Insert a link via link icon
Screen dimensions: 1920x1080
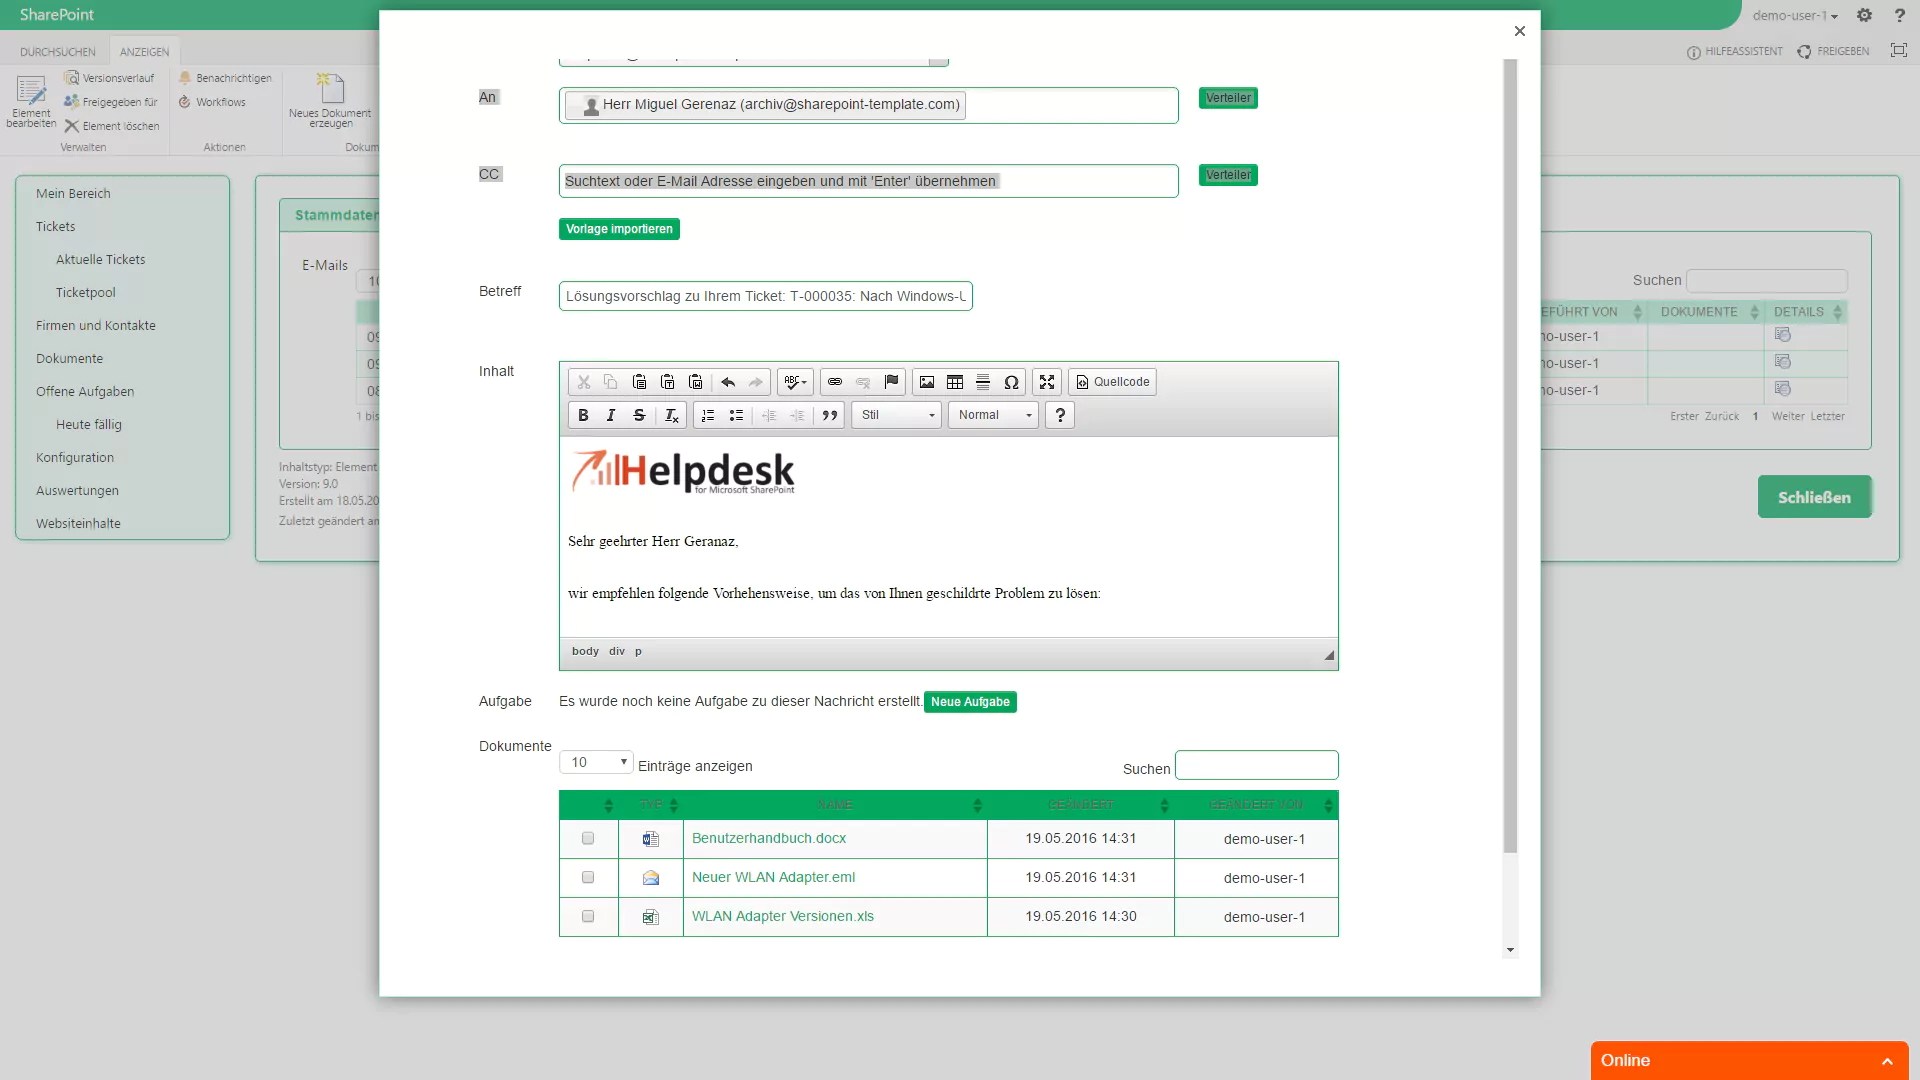[x=835, y=382]
